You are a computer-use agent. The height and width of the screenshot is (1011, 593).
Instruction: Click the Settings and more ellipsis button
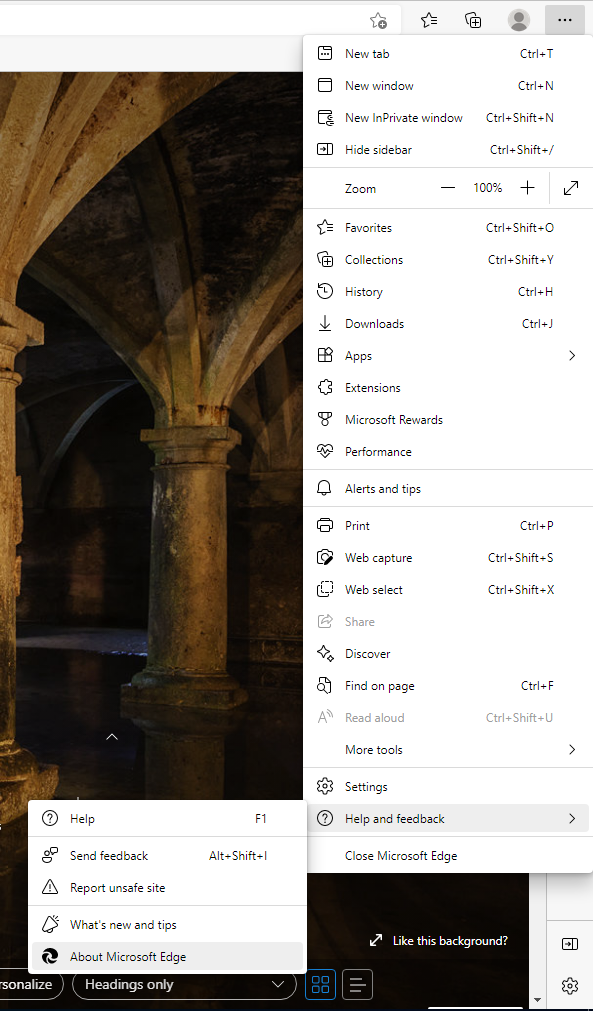pyautogui.click(x=565, y=21)
